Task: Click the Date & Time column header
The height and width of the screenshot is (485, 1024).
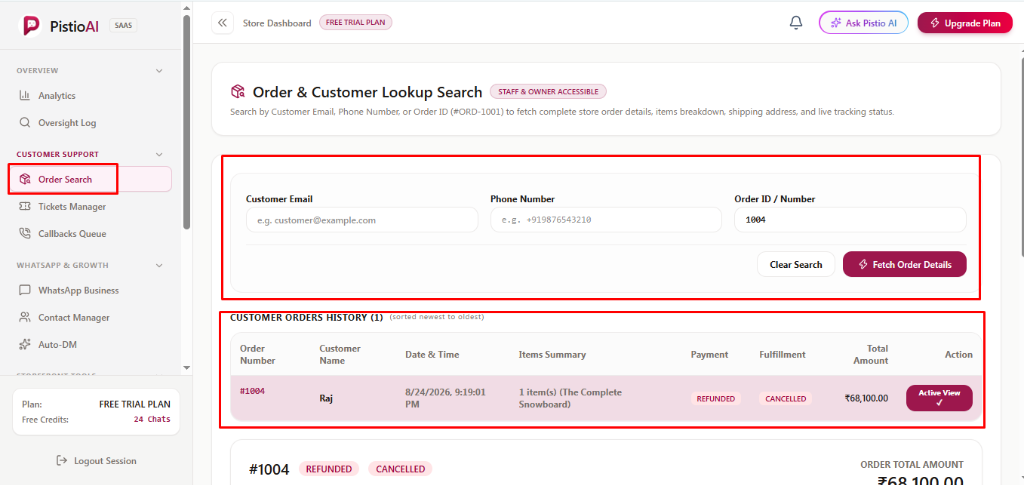Action: (x=432, y=354)
